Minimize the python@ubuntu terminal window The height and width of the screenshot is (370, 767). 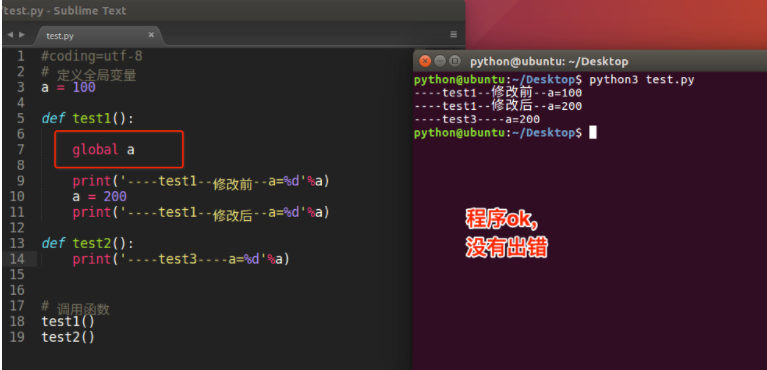click(x=440, y=61)
